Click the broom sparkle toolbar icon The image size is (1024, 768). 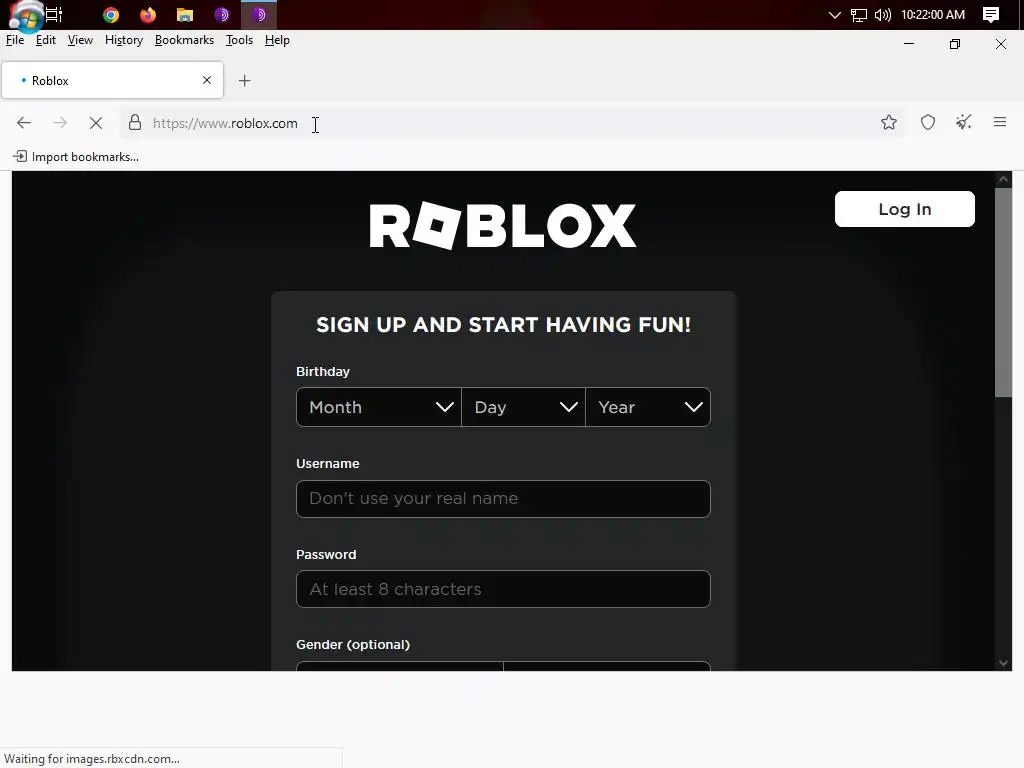point(963,122)
